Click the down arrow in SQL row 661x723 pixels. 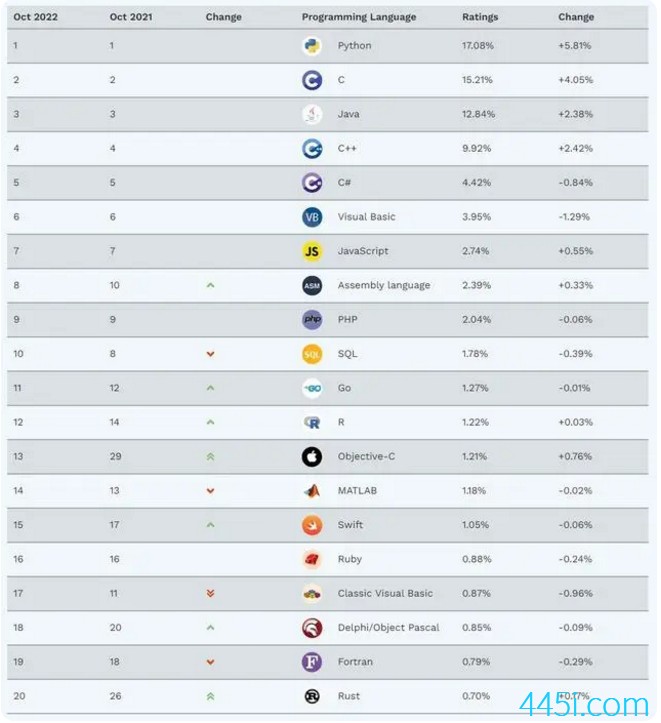211,354
